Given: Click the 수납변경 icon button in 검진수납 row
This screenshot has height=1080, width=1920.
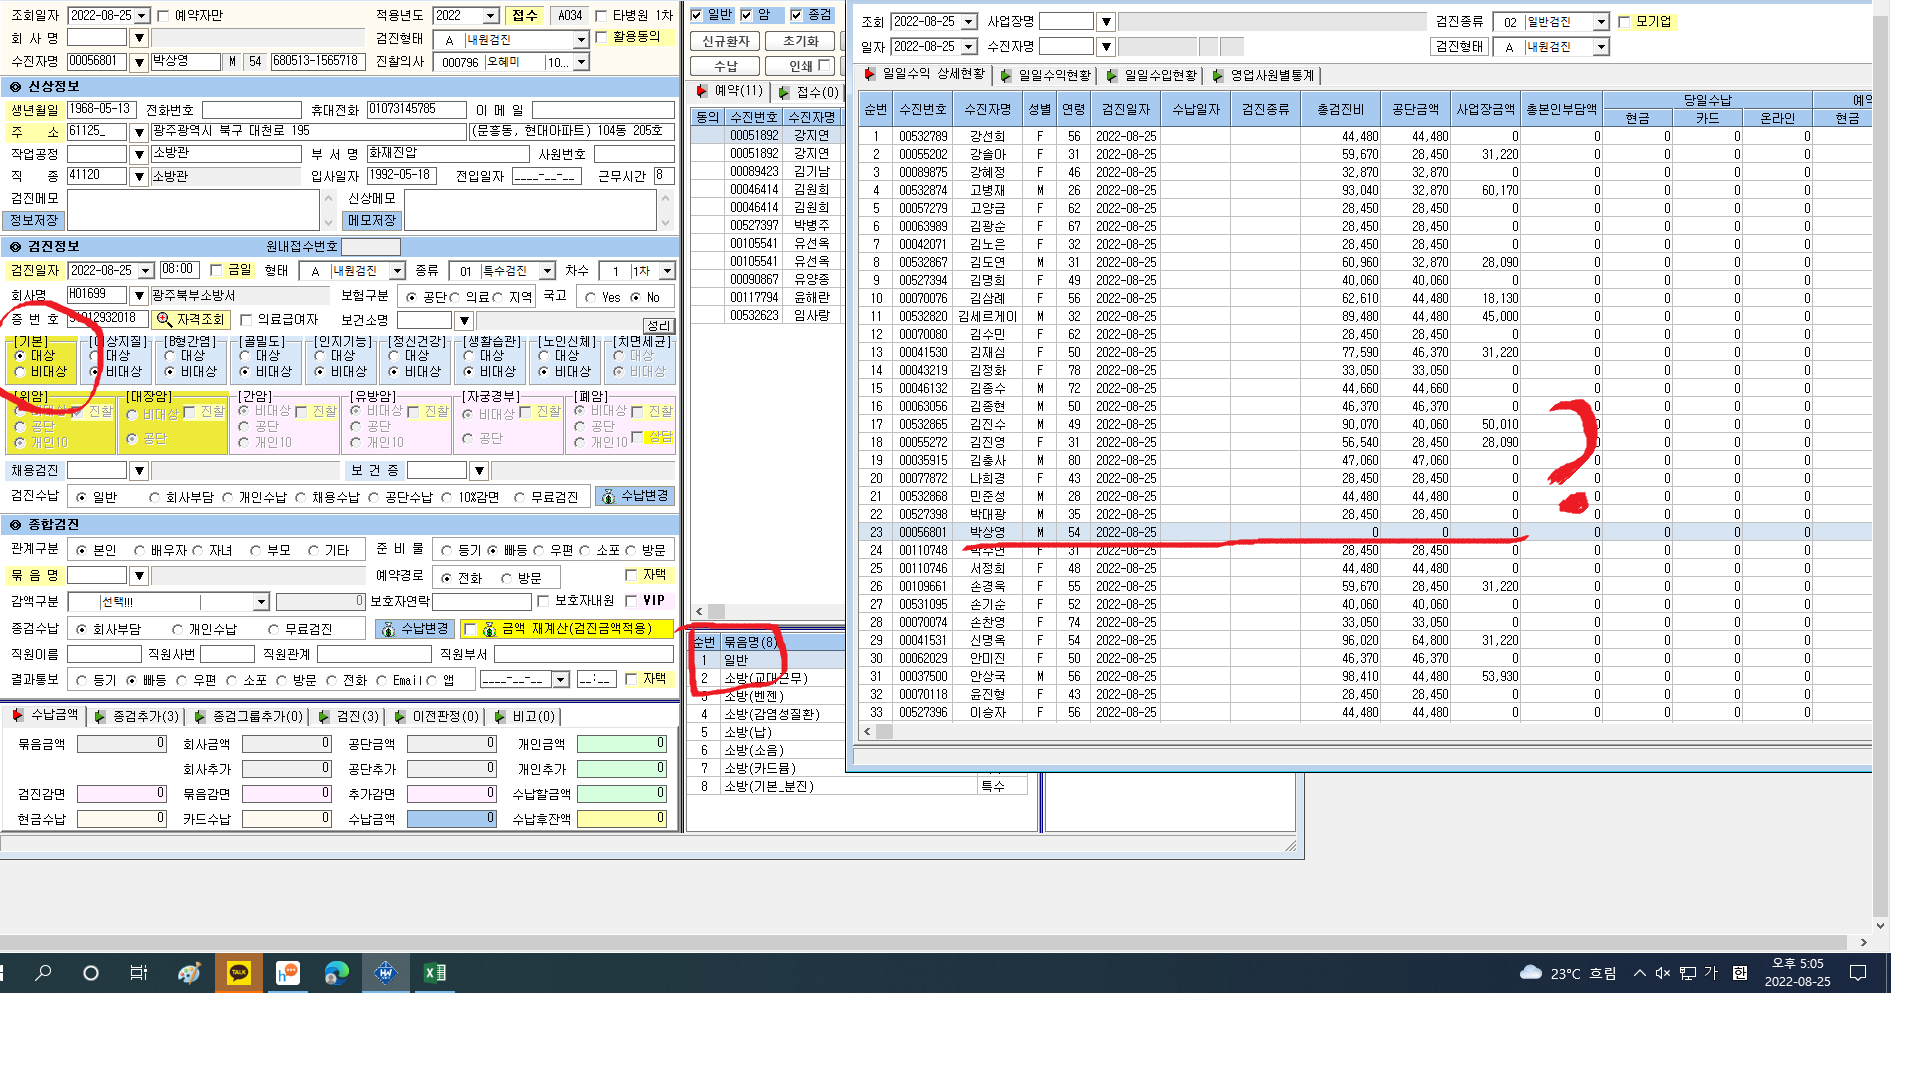Looking at the screenshot, I should (x=635, y=496).
